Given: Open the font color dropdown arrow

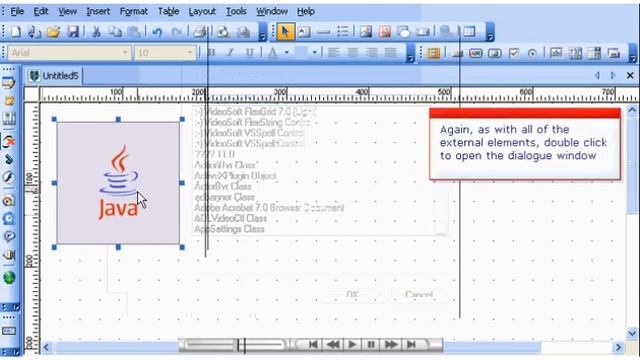Looking at the screenshot, I should (287, 53).
